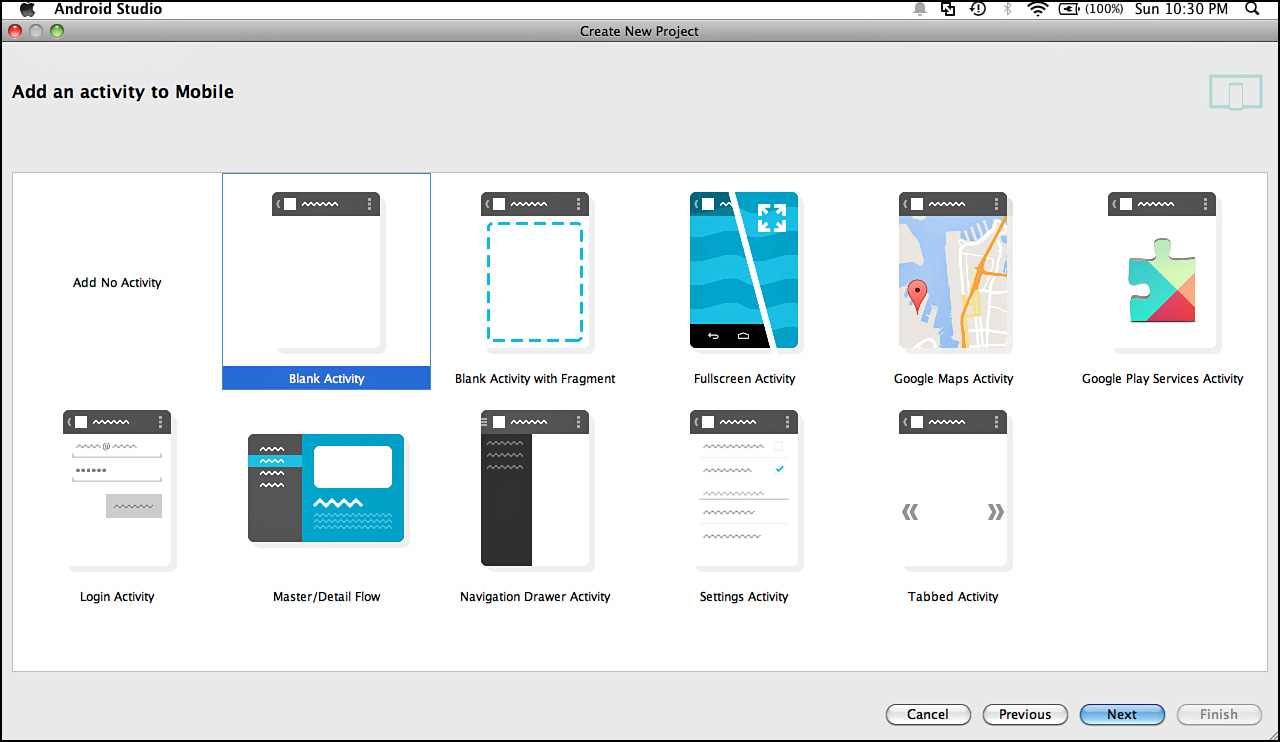Click the phone and tablet form-factor icon
Viewport: 1280px width, 742px height.
(1235, 92)
